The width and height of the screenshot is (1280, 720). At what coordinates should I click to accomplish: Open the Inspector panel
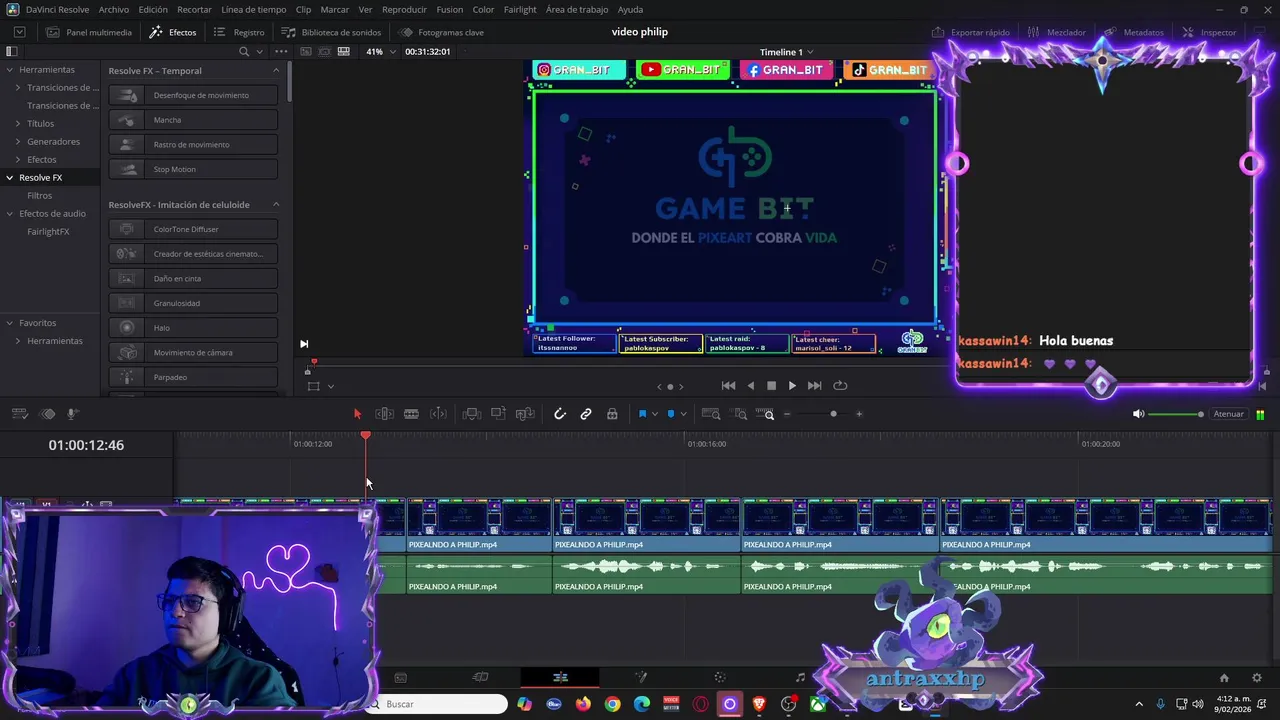(x=1209, y=32)
